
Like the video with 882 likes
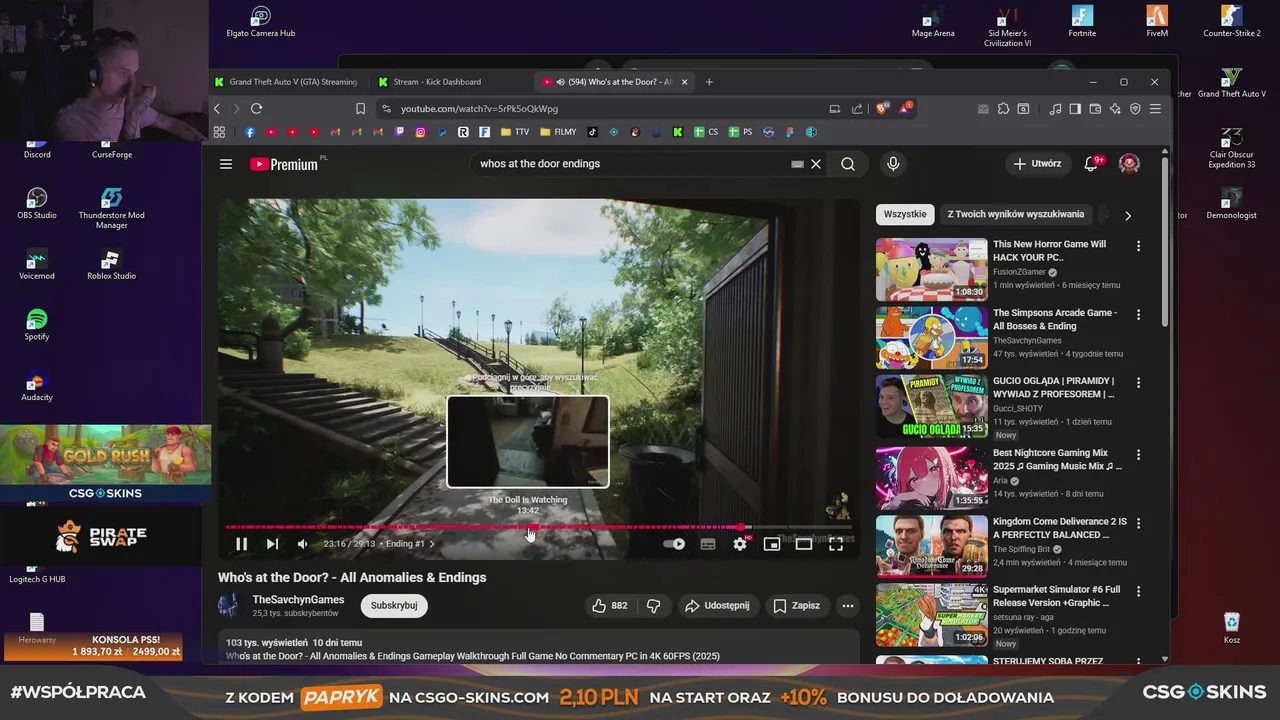point(610,605)
